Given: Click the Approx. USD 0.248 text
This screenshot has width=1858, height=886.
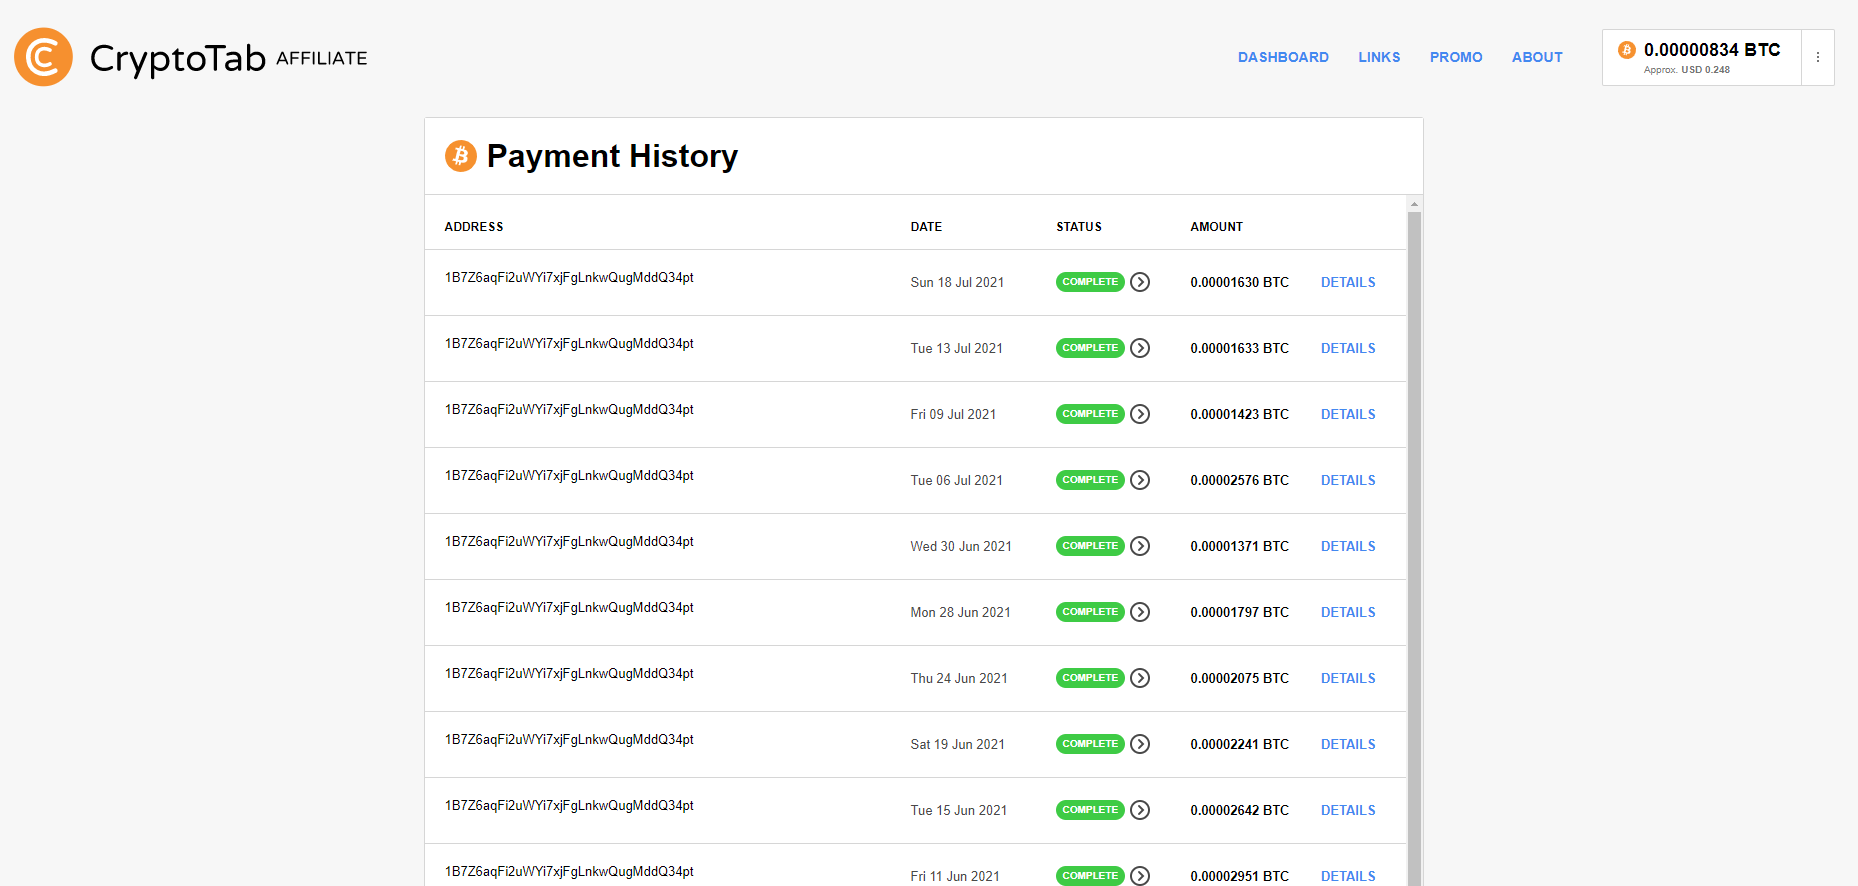Looking at the screenshot, I should click(x=1687, y=70).
